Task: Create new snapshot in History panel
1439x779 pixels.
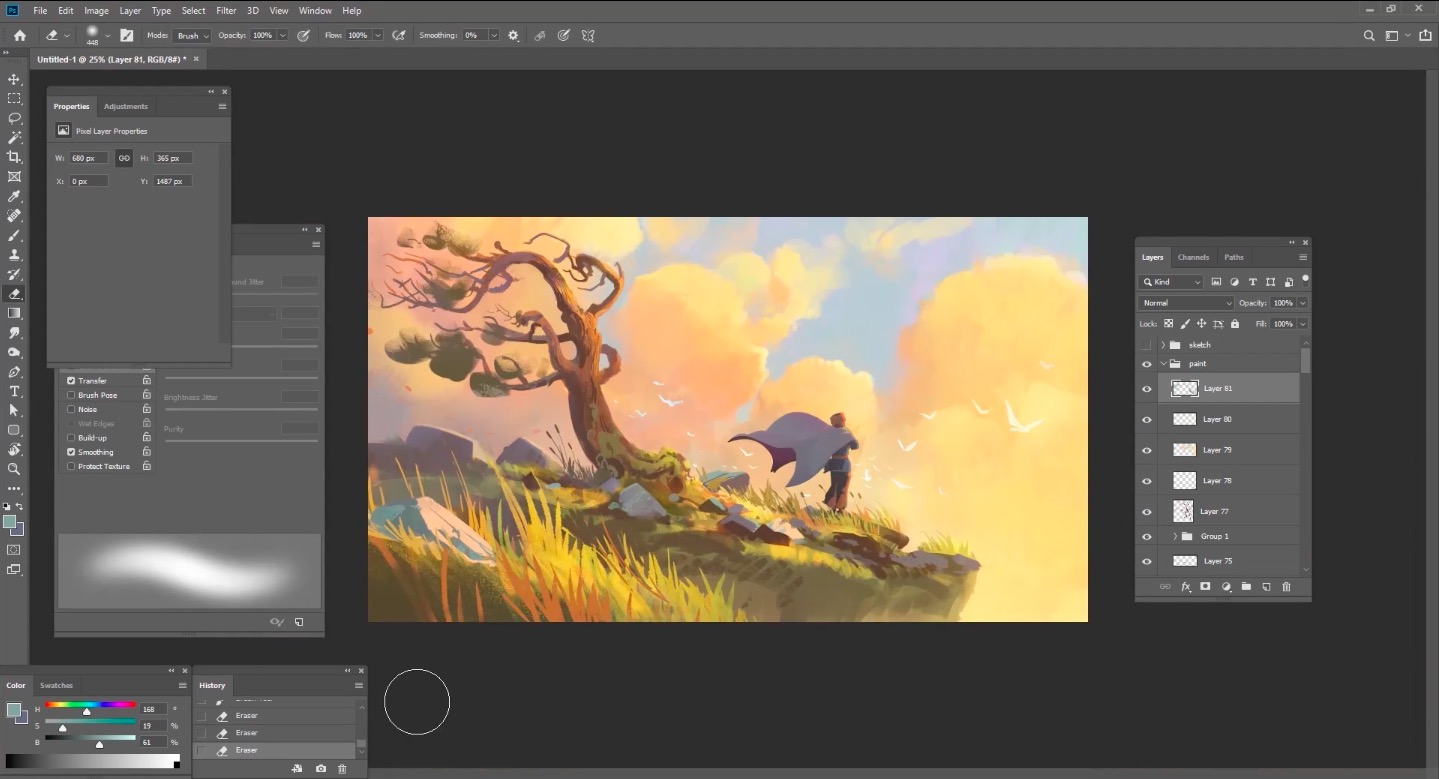Action: (320, 769)
